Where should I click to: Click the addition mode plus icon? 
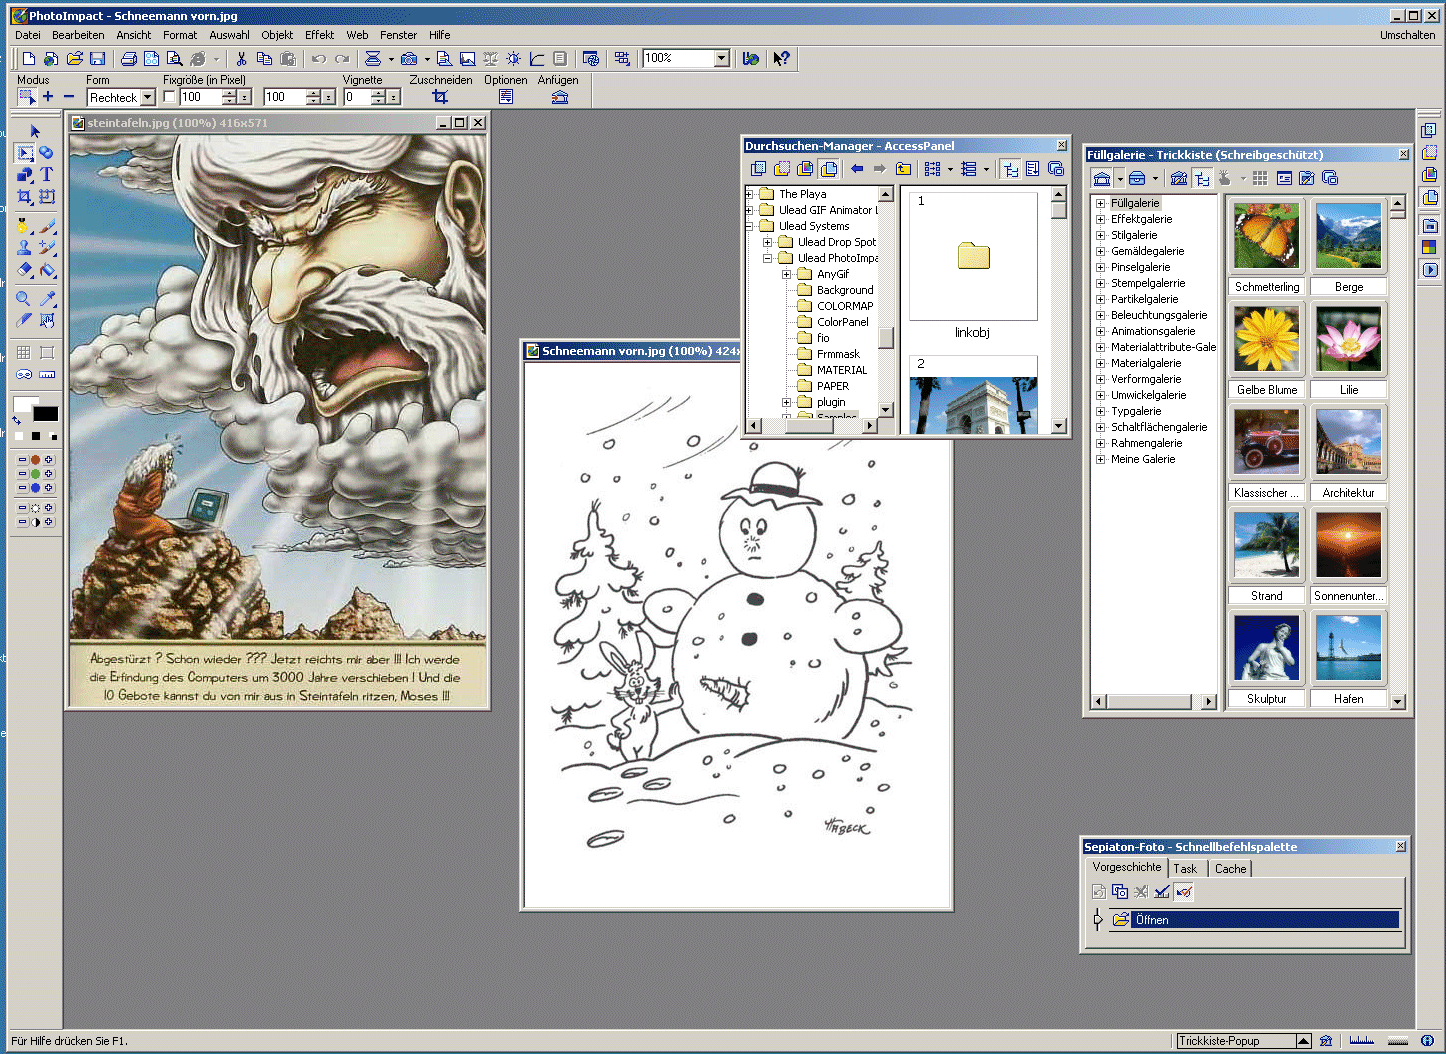tap(48, 97)
